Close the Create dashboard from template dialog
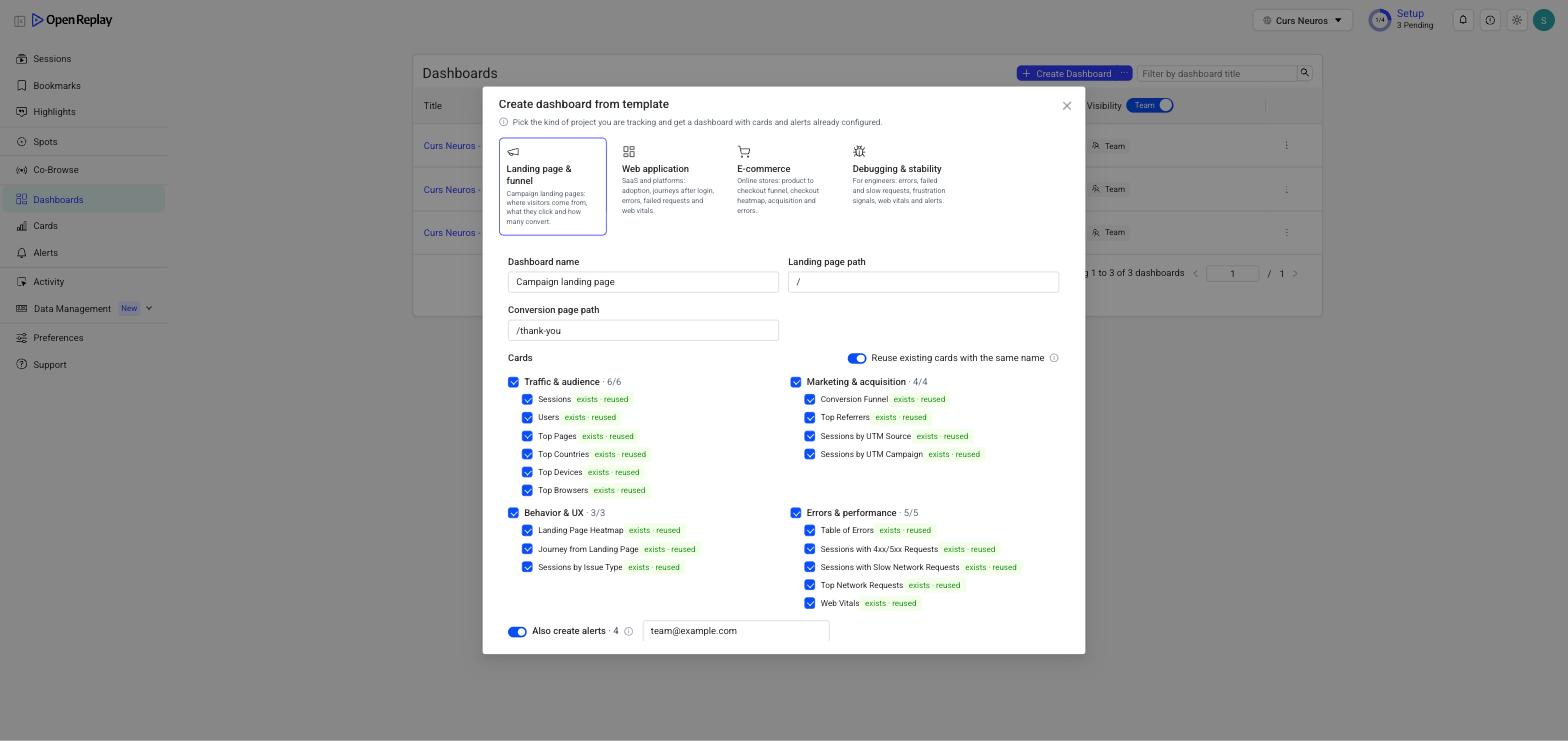The image size is (1568, 741). 1067,106
